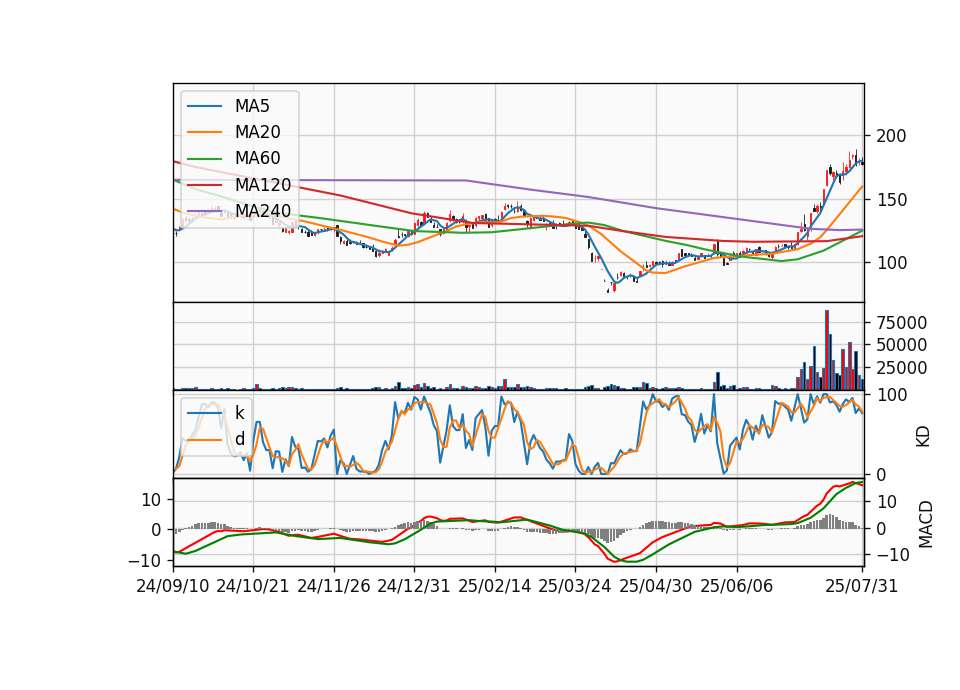
Task: Click the MA5 legend label
Action: (x=252, y=106)
